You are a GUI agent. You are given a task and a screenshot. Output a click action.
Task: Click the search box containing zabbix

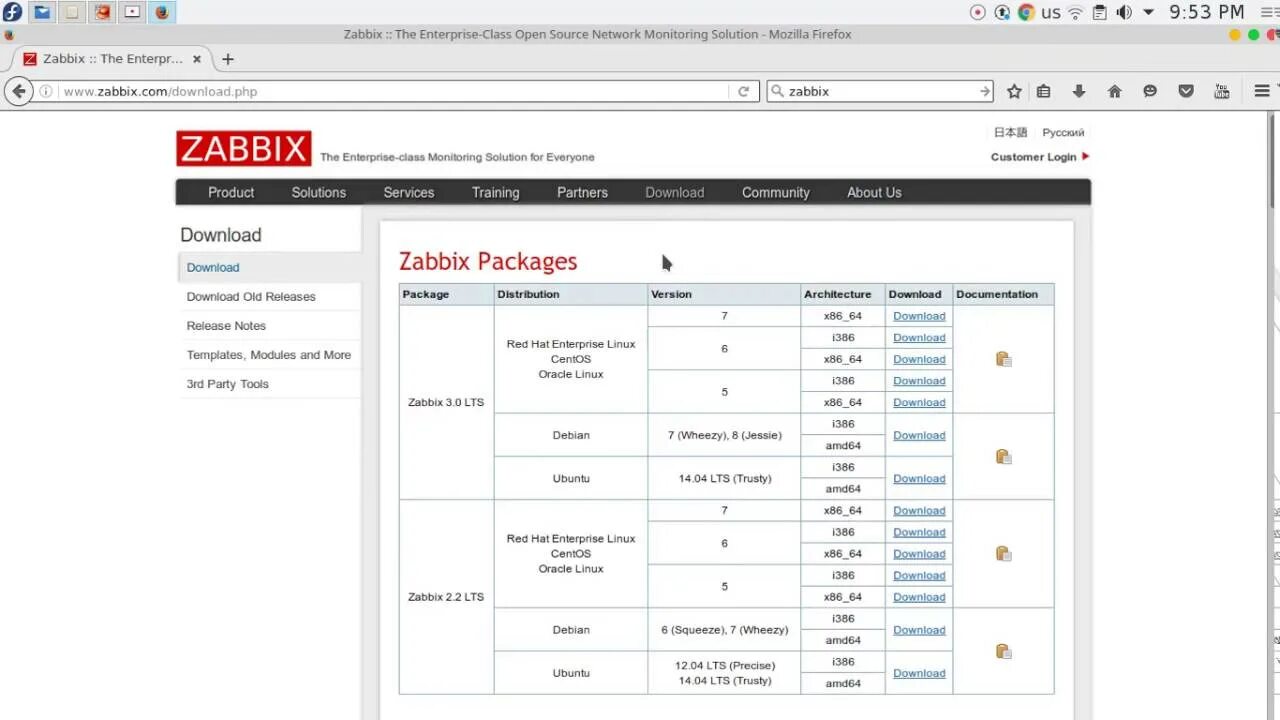(880, 91)
